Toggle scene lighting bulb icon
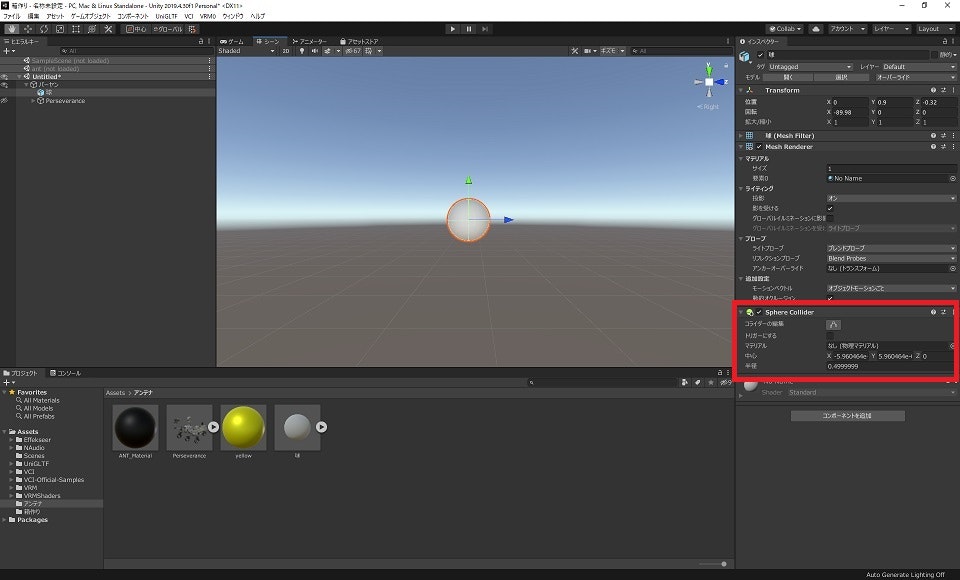960x580 pixels. pyautogui.click(x=302, y=51)
